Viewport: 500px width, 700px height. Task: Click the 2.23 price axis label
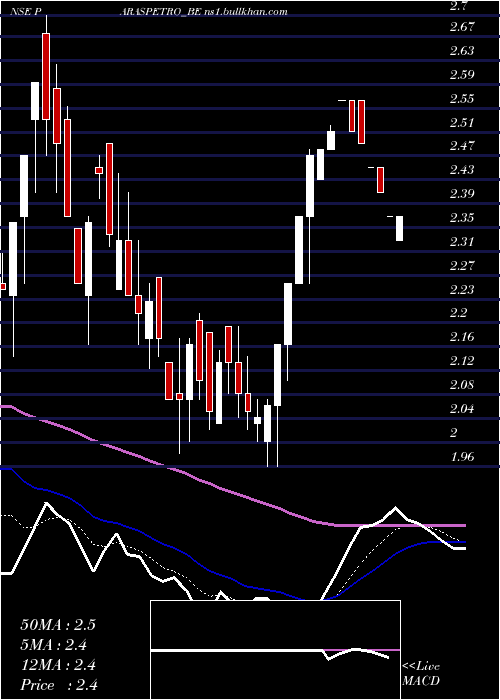[x=462, y=290]
